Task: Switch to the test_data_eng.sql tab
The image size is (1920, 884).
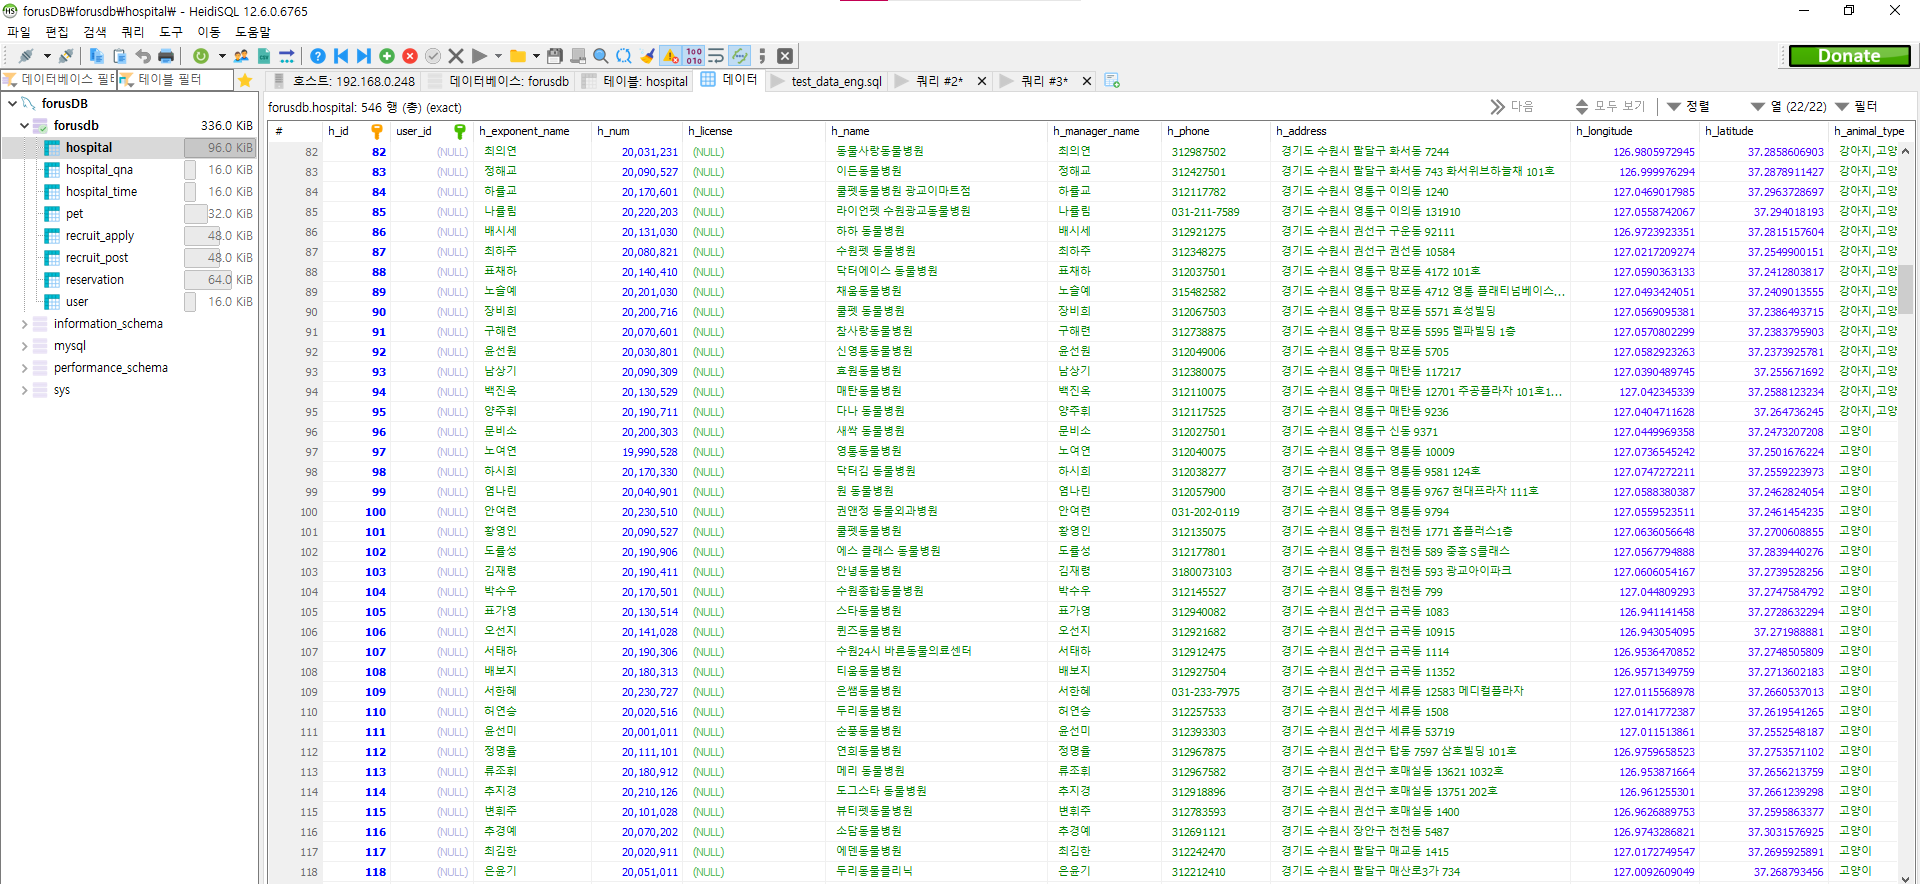Action: tap(826, 81)
